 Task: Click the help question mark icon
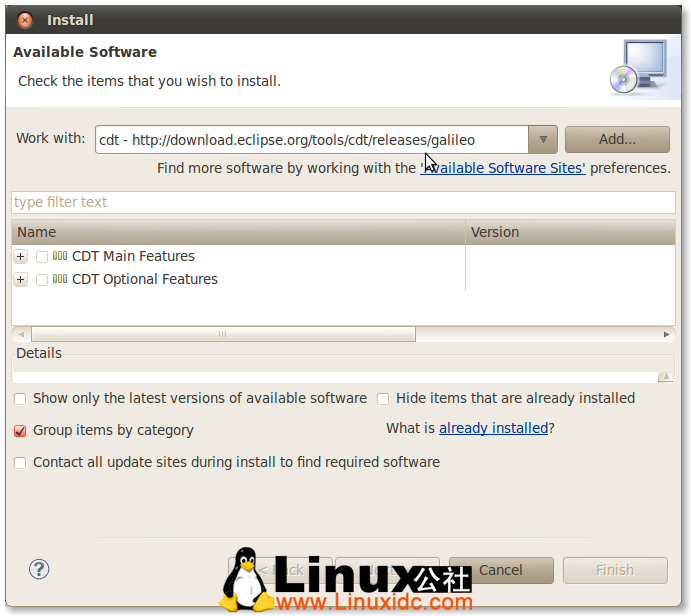(x=39, y=569)
